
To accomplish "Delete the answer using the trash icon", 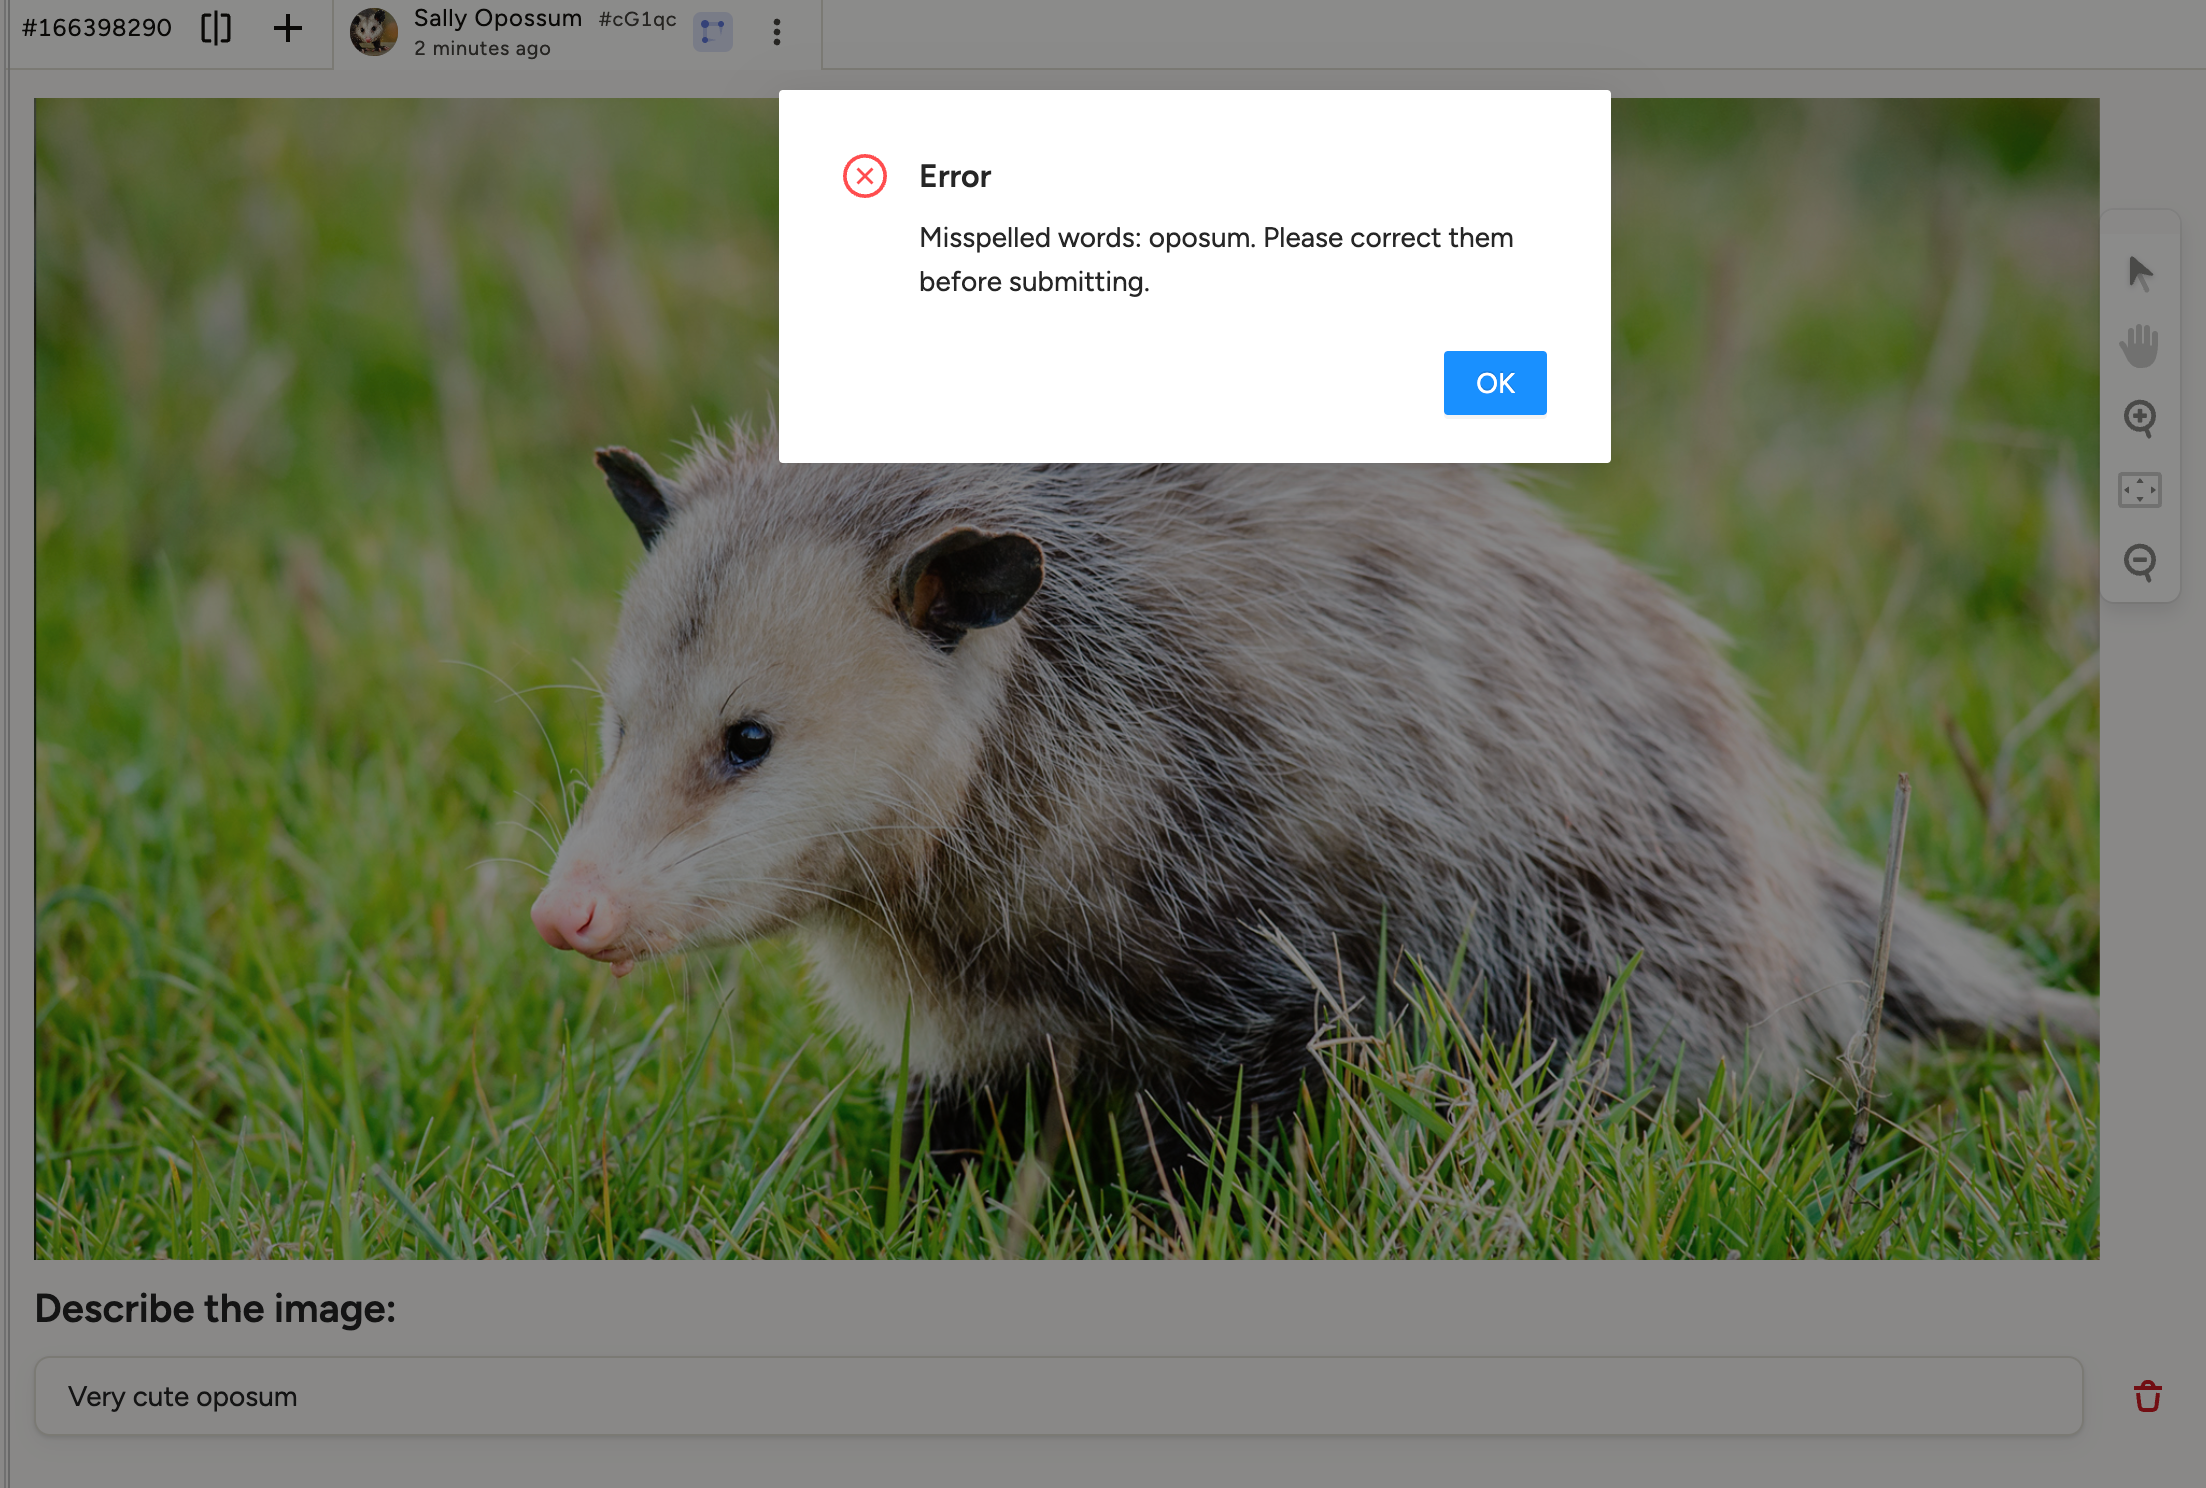I will click(x=2147, y=1396).
